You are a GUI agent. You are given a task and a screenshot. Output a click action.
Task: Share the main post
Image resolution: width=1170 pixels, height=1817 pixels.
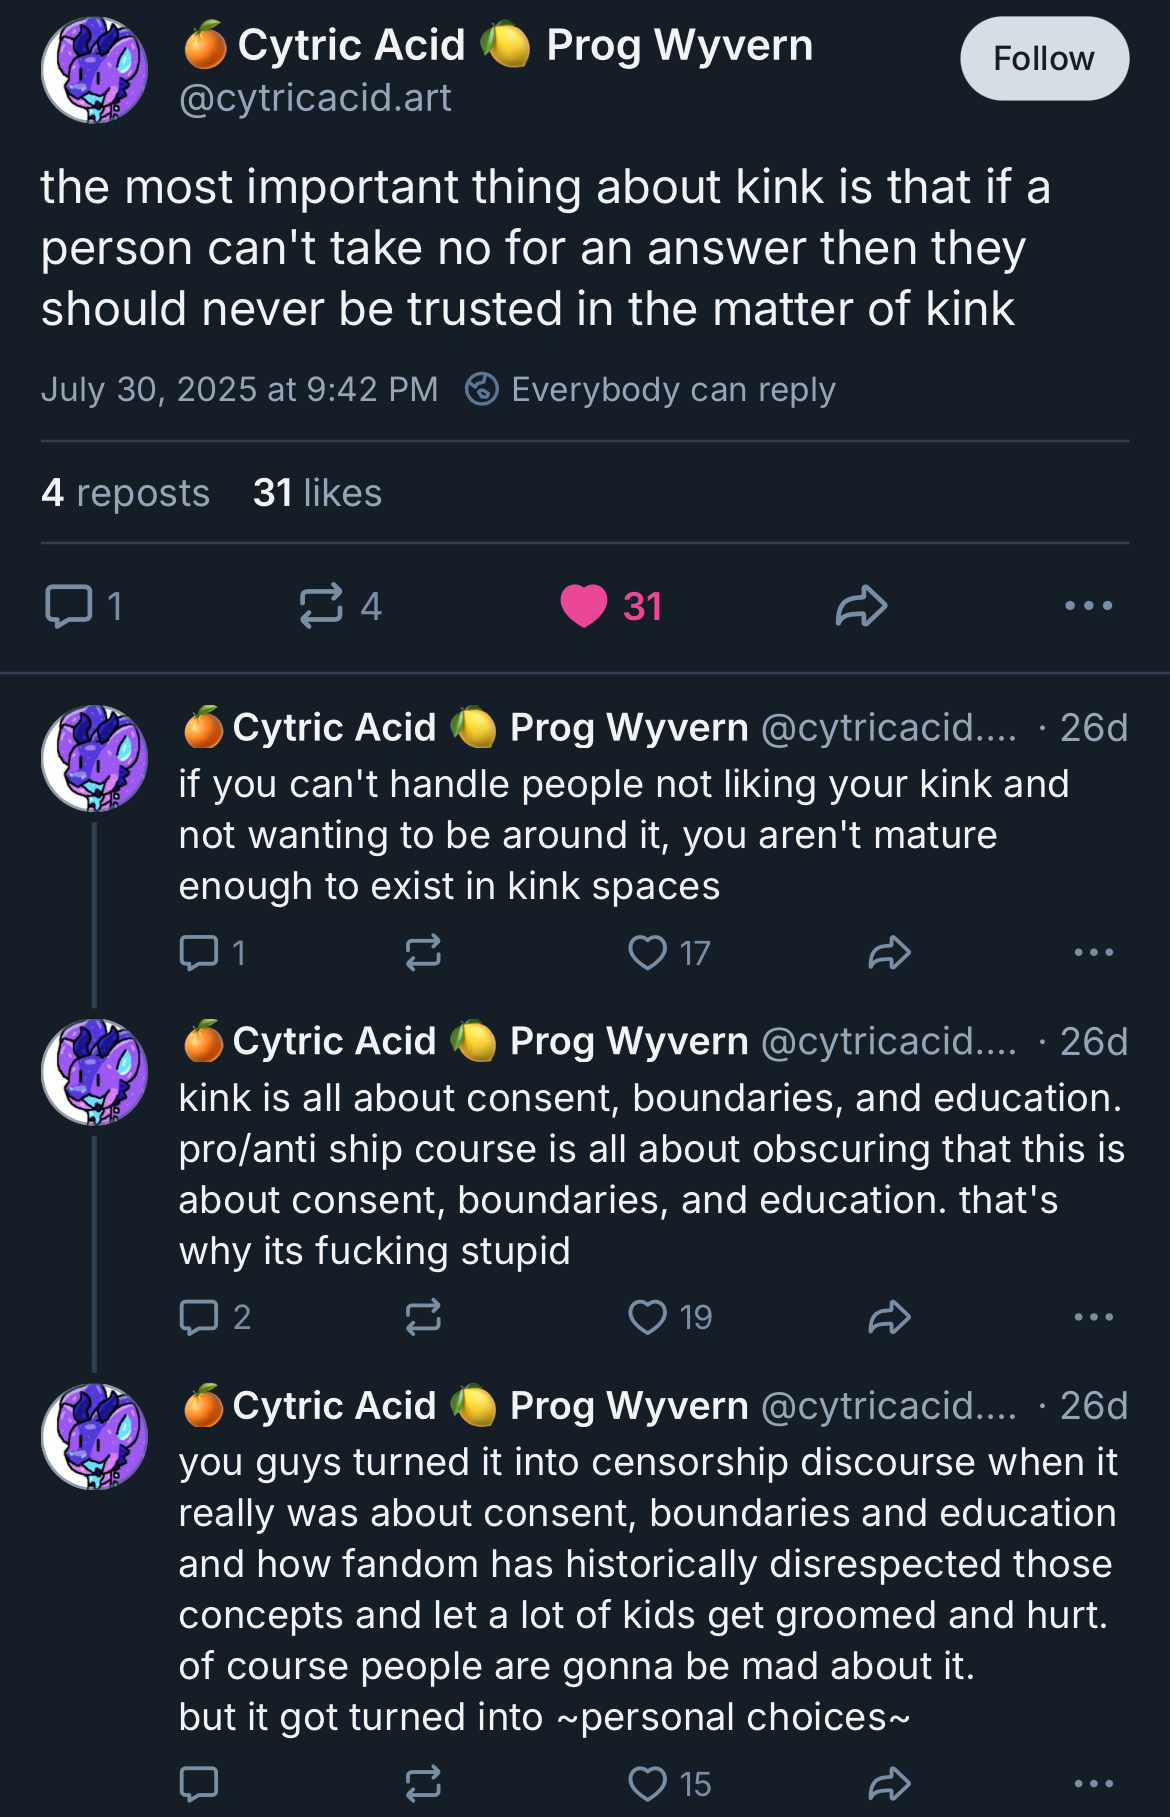tap(861, 606)
